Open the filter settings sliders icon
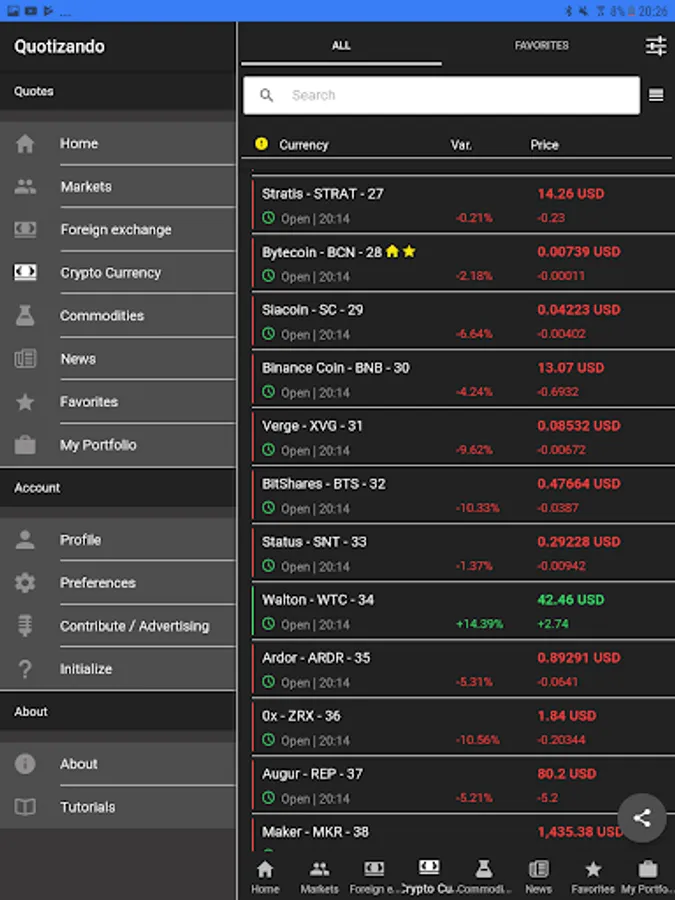The height and width of the screenshot is (900, 675). tap(656, 46)
